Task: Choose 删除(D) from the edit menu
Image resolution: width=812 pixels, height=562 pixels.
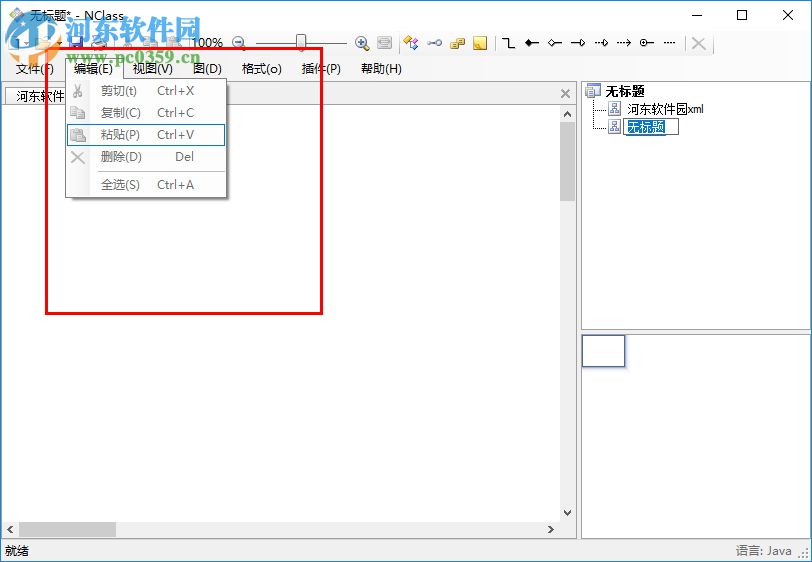Action: (146, 157)
